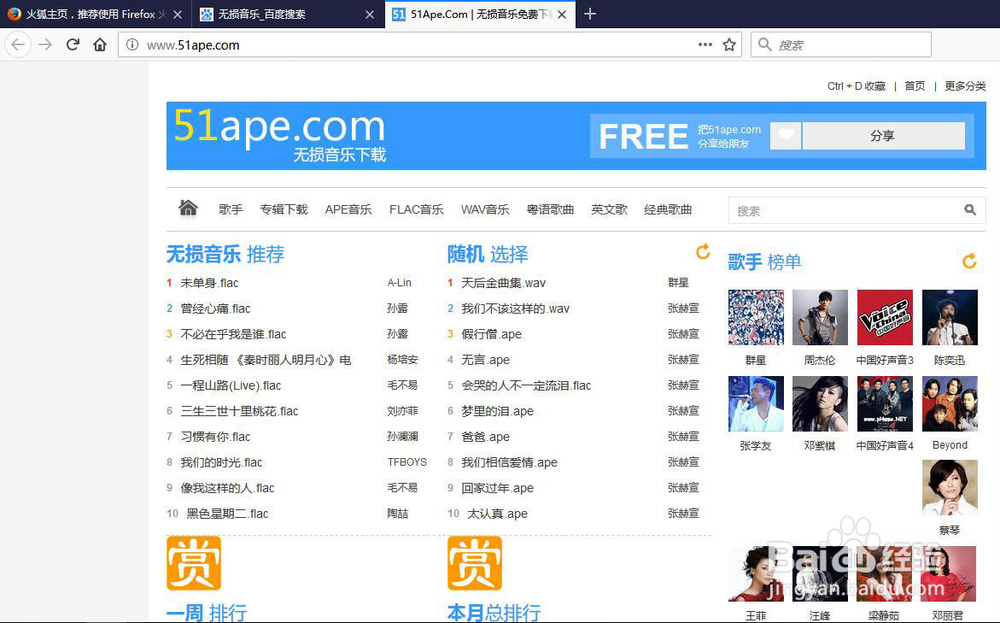Image resolution: width=1000 pixels, height=623 pixels.
Task: Open 陈奕迅 singer thumbnail
Action: point(950,318)
